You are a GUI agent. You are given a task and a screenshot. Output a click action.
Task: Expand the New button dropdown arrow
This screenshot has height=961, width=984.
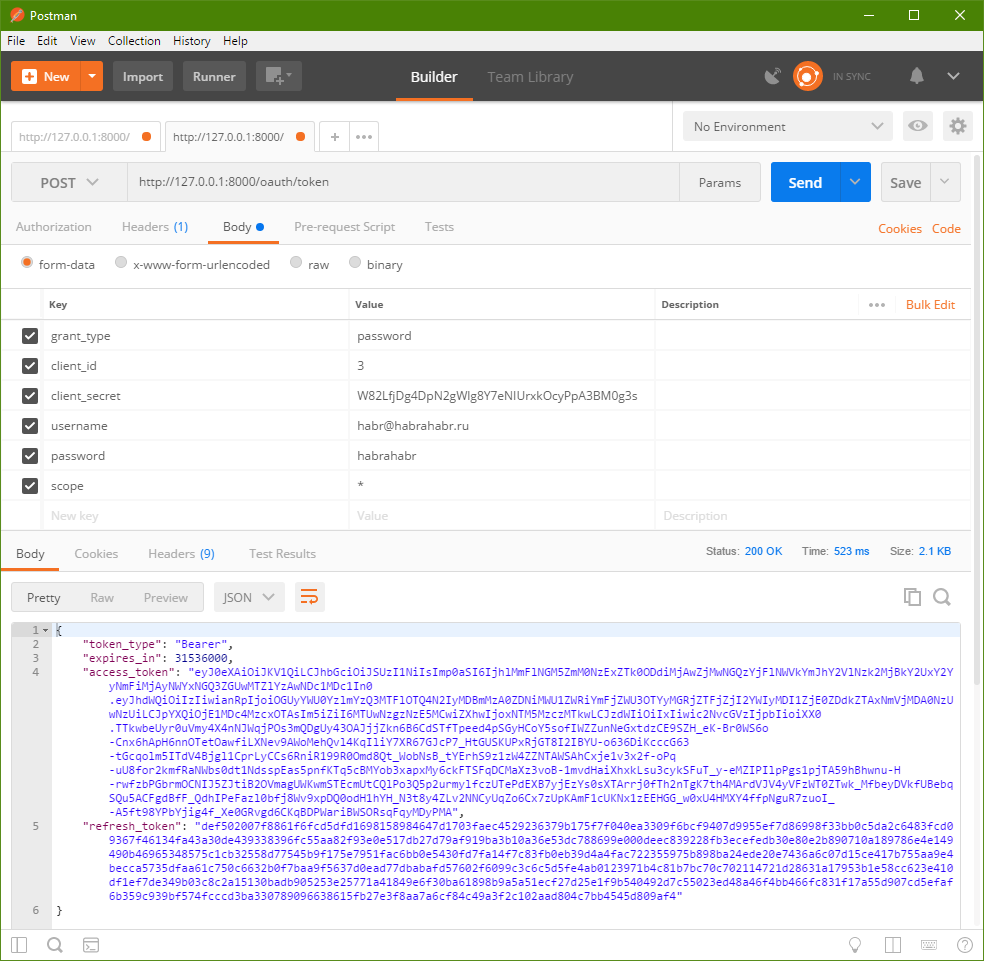pyautogui.click(x=92, y=77)
